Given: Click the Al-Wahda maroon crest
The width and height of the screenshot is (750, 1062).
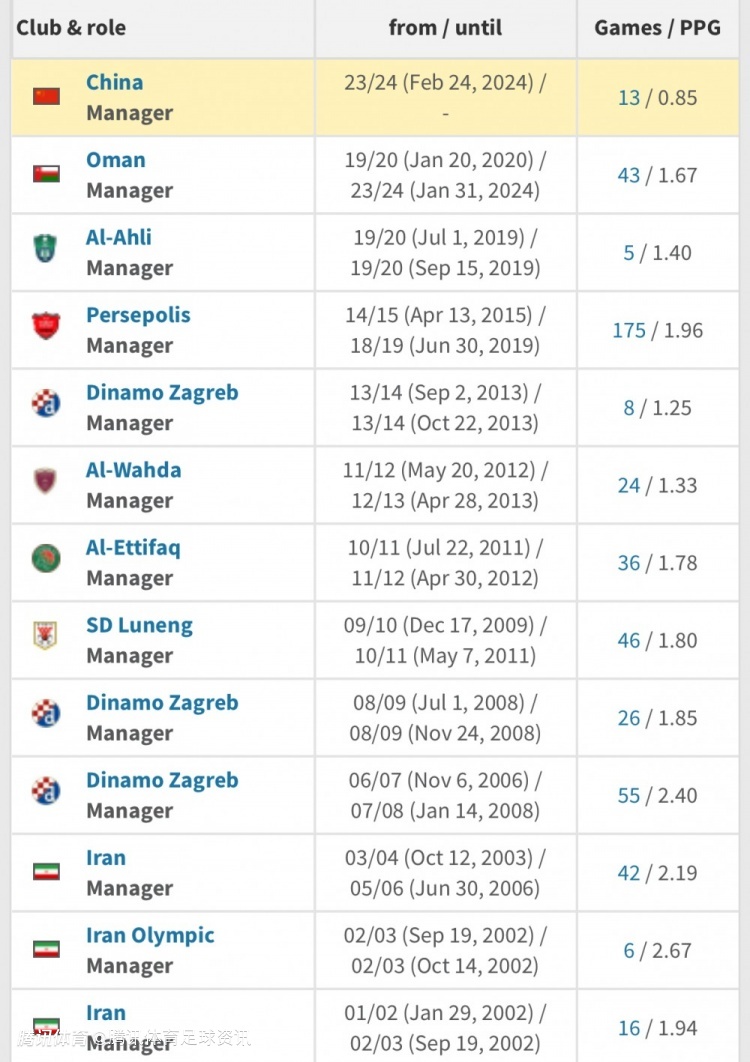Looking at the screenshot, I should pos(45,481).
